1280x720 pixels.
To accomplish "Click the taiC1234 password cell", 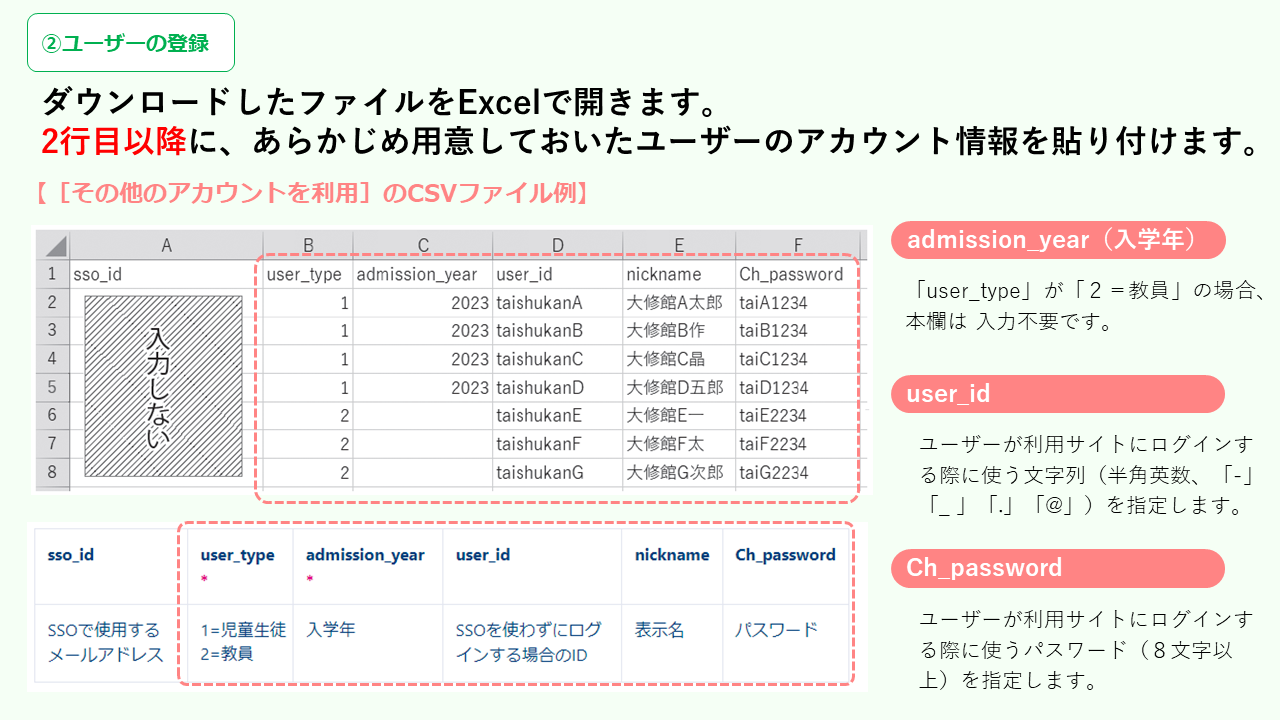I will click(797, 359).
